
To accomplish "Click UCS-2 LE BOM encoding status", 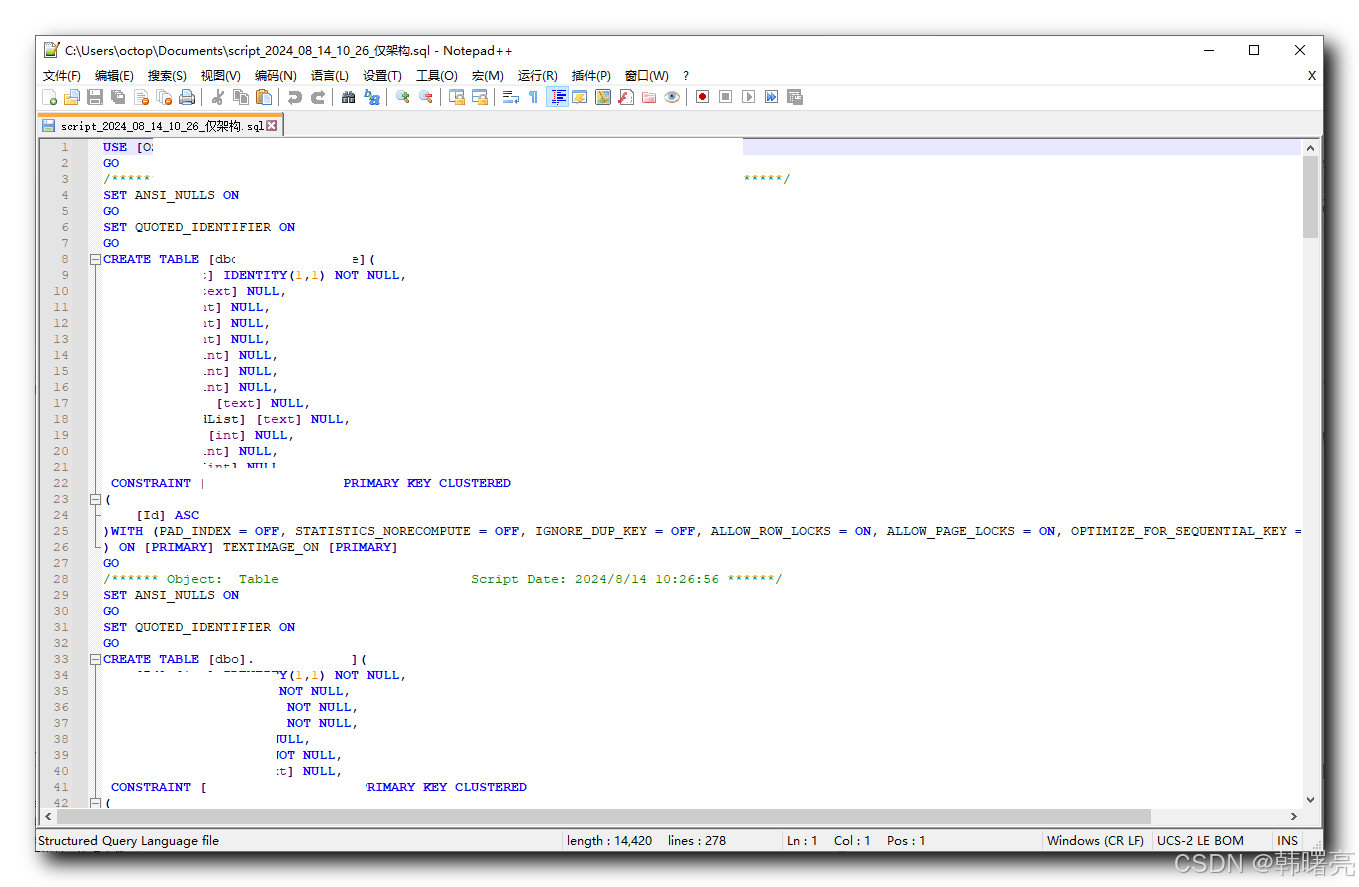I will 1200,841.
